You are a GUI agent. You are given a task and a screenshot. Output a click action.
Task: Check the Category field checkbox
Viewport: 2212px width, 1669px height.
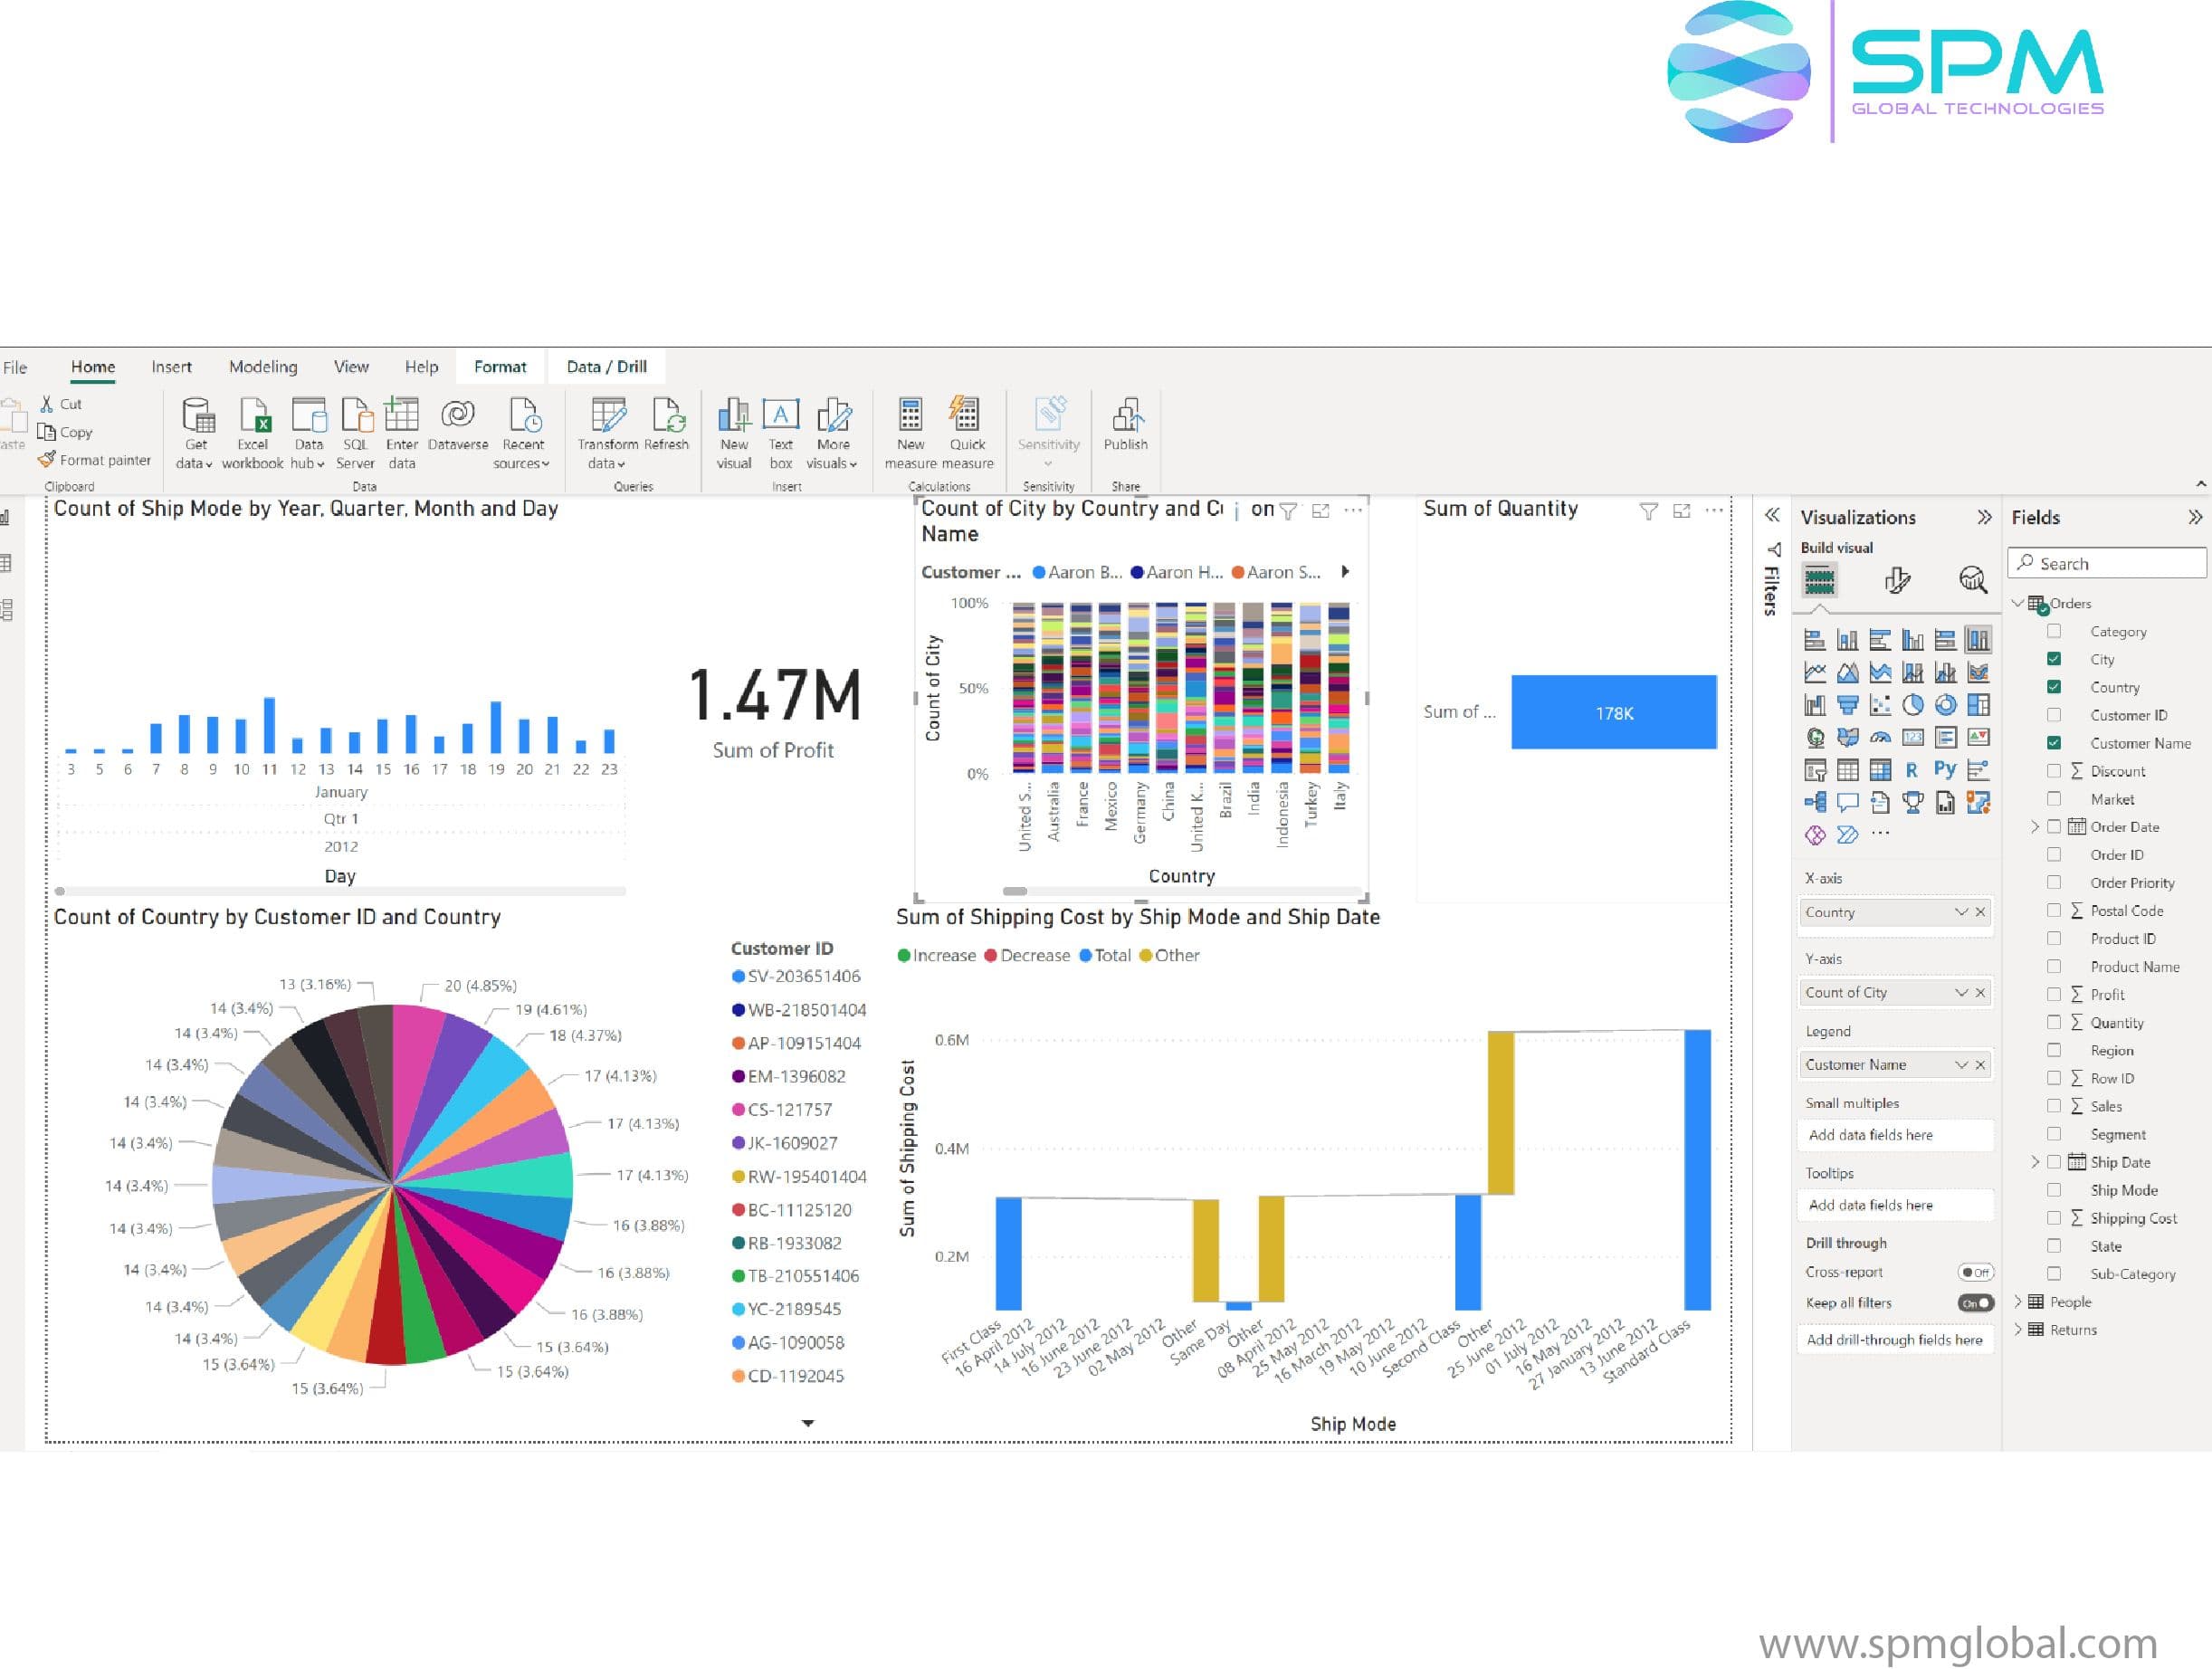click(x=2054, y=631)
